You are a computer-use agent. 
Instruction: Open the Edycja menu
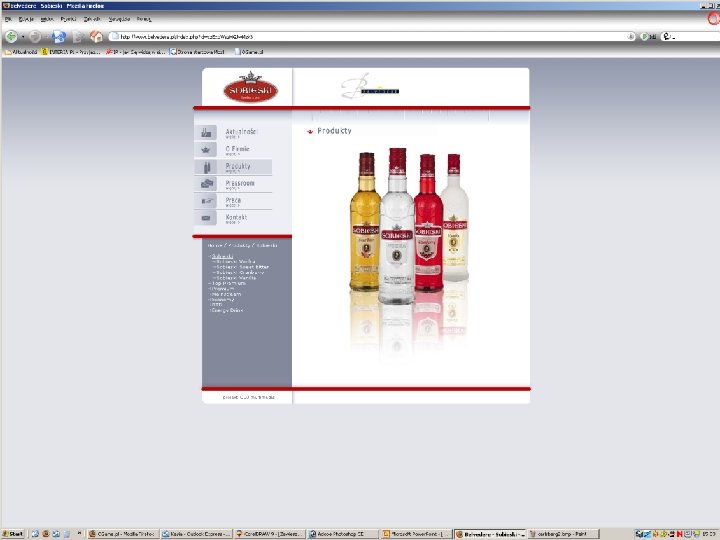tap(26, 19)
